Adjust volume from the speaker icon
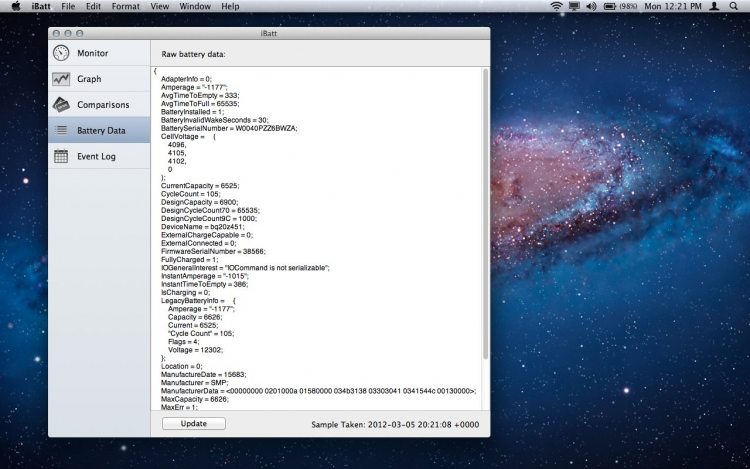 (592, 6)
